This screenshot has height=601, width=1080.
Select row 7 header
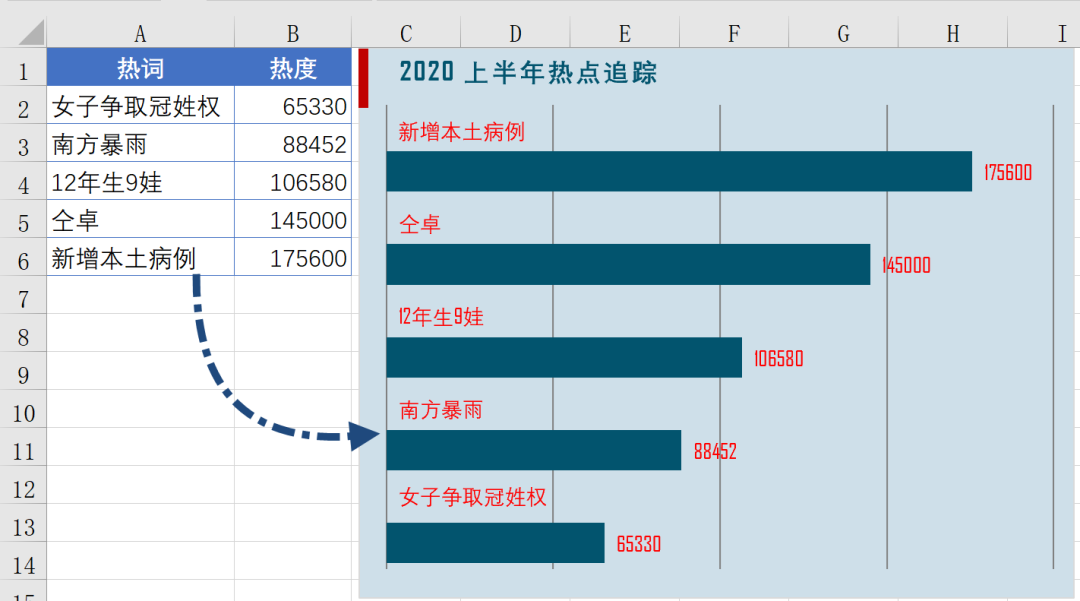(x=22, y=297)
